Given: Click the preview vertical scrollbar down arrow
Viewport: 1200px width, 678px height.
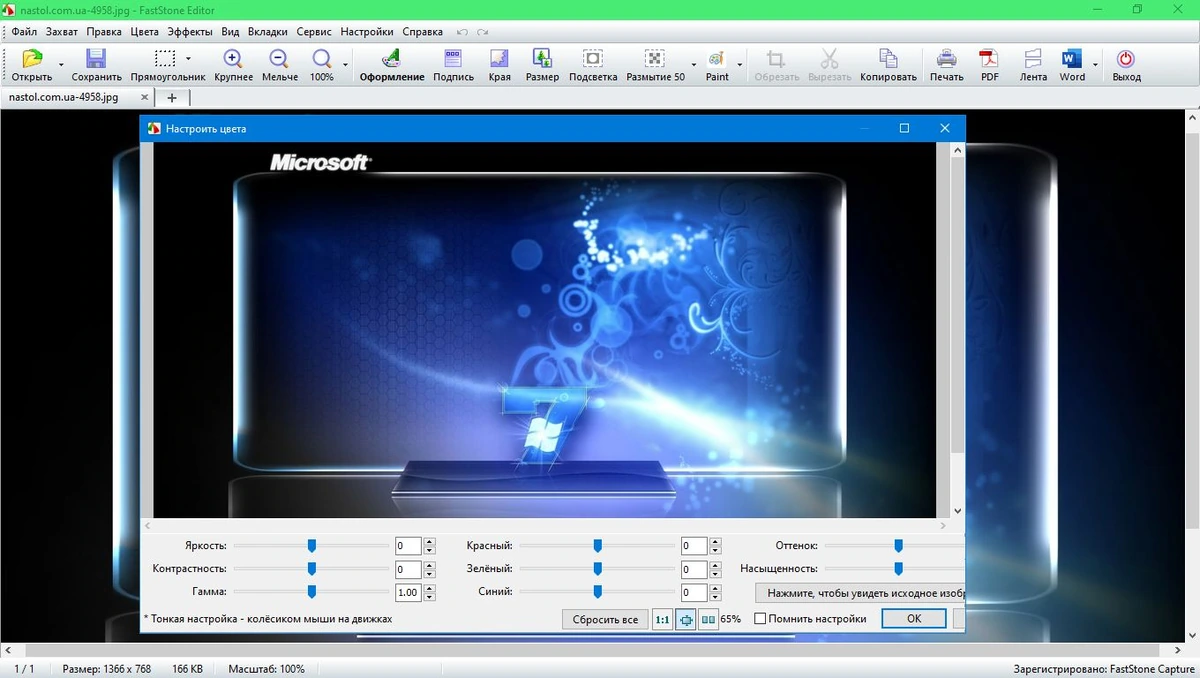Looking at the screenshot, I should [x=957, y=510].
